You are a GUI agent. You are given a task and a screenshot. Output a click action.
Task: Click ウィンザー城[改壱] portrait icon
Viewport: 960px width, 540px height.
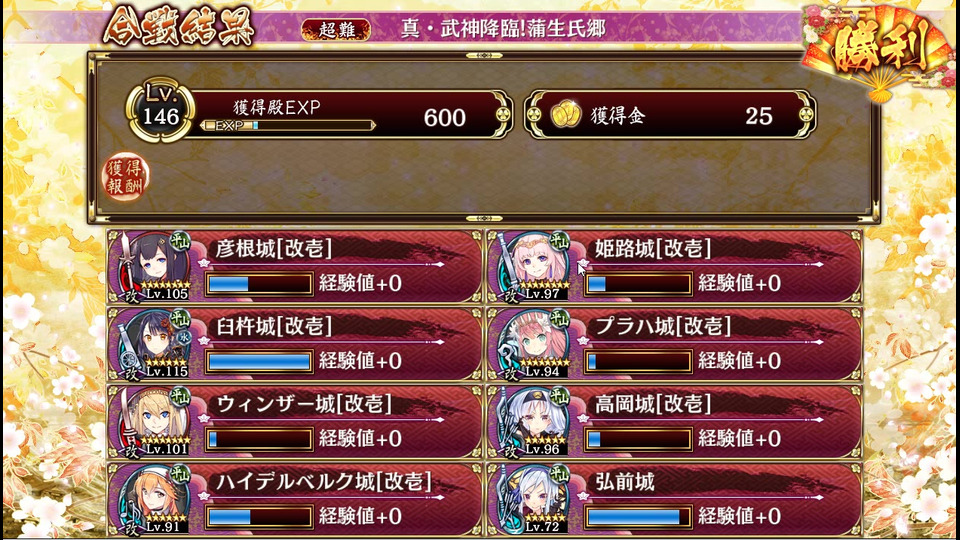[153, 422]
